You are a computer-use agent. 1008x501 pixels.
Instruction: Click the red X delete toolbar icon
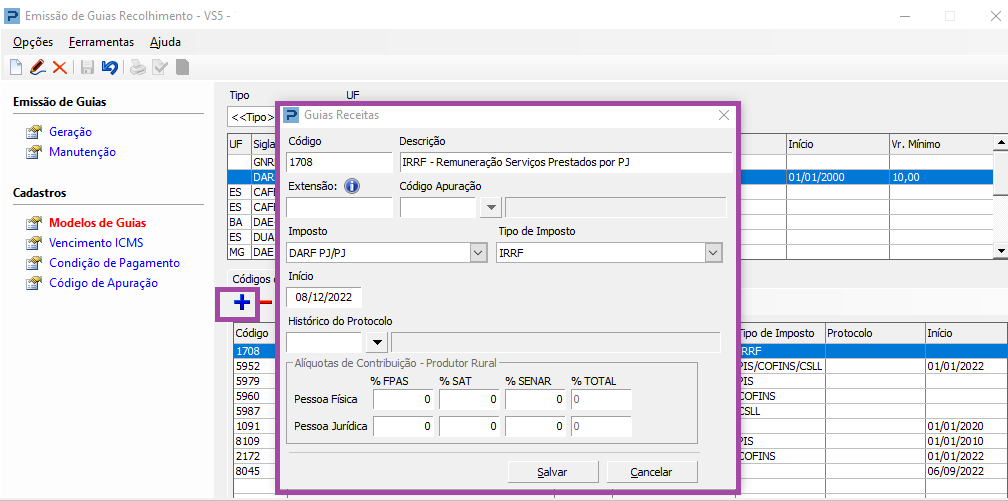coord(59,68)
